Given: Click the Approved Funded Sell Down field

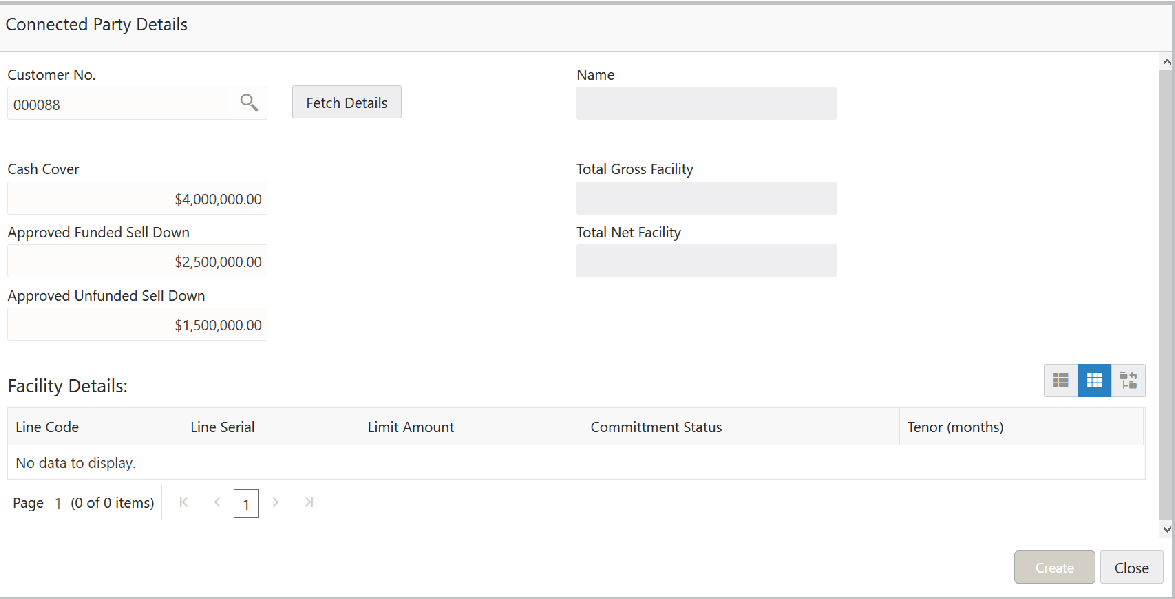Looking at the screenshot, I should (x=137, y=262).
